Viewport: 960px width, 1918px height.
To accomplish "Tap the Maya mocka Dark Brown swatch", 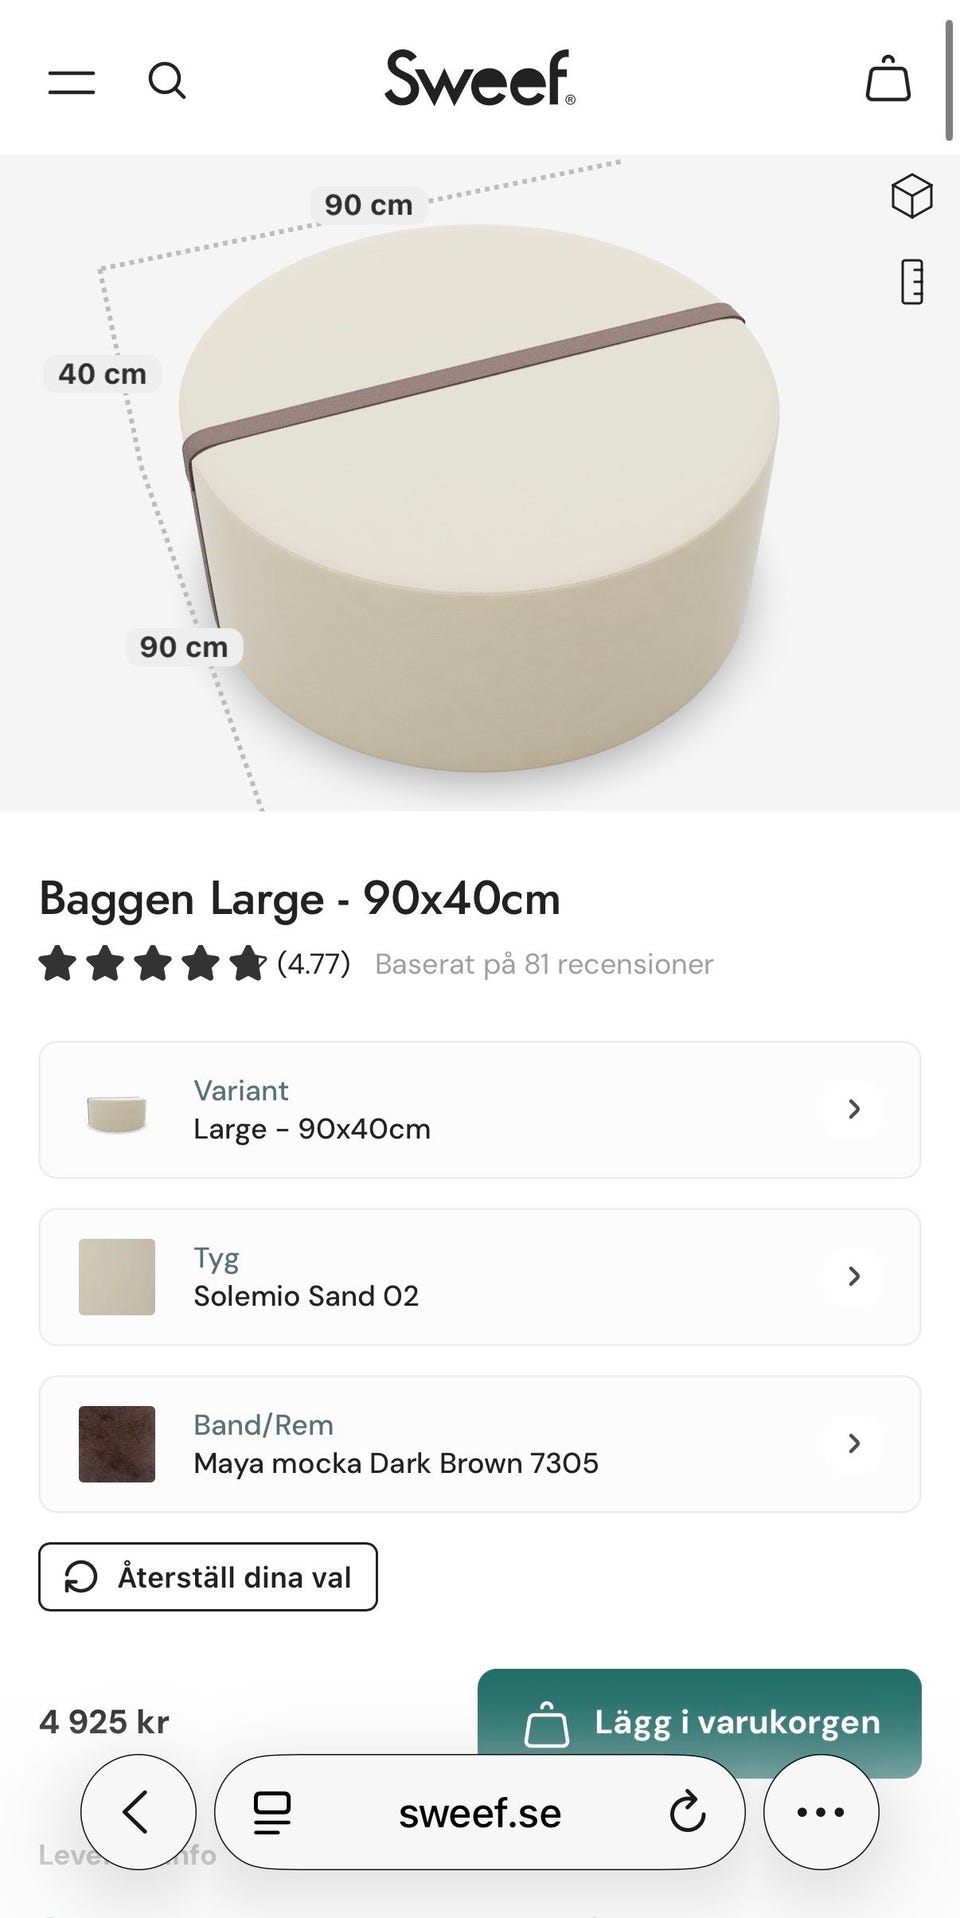I will (x=117, y=1443).
